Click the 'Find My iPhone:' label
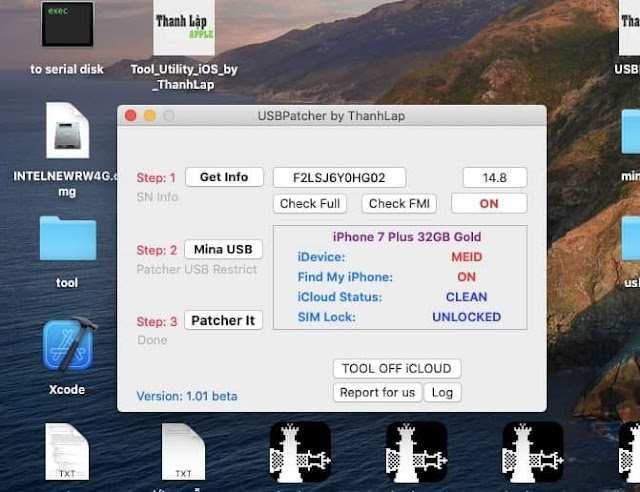The height and width of the screenshot is (492, 640). coord(345,277)
